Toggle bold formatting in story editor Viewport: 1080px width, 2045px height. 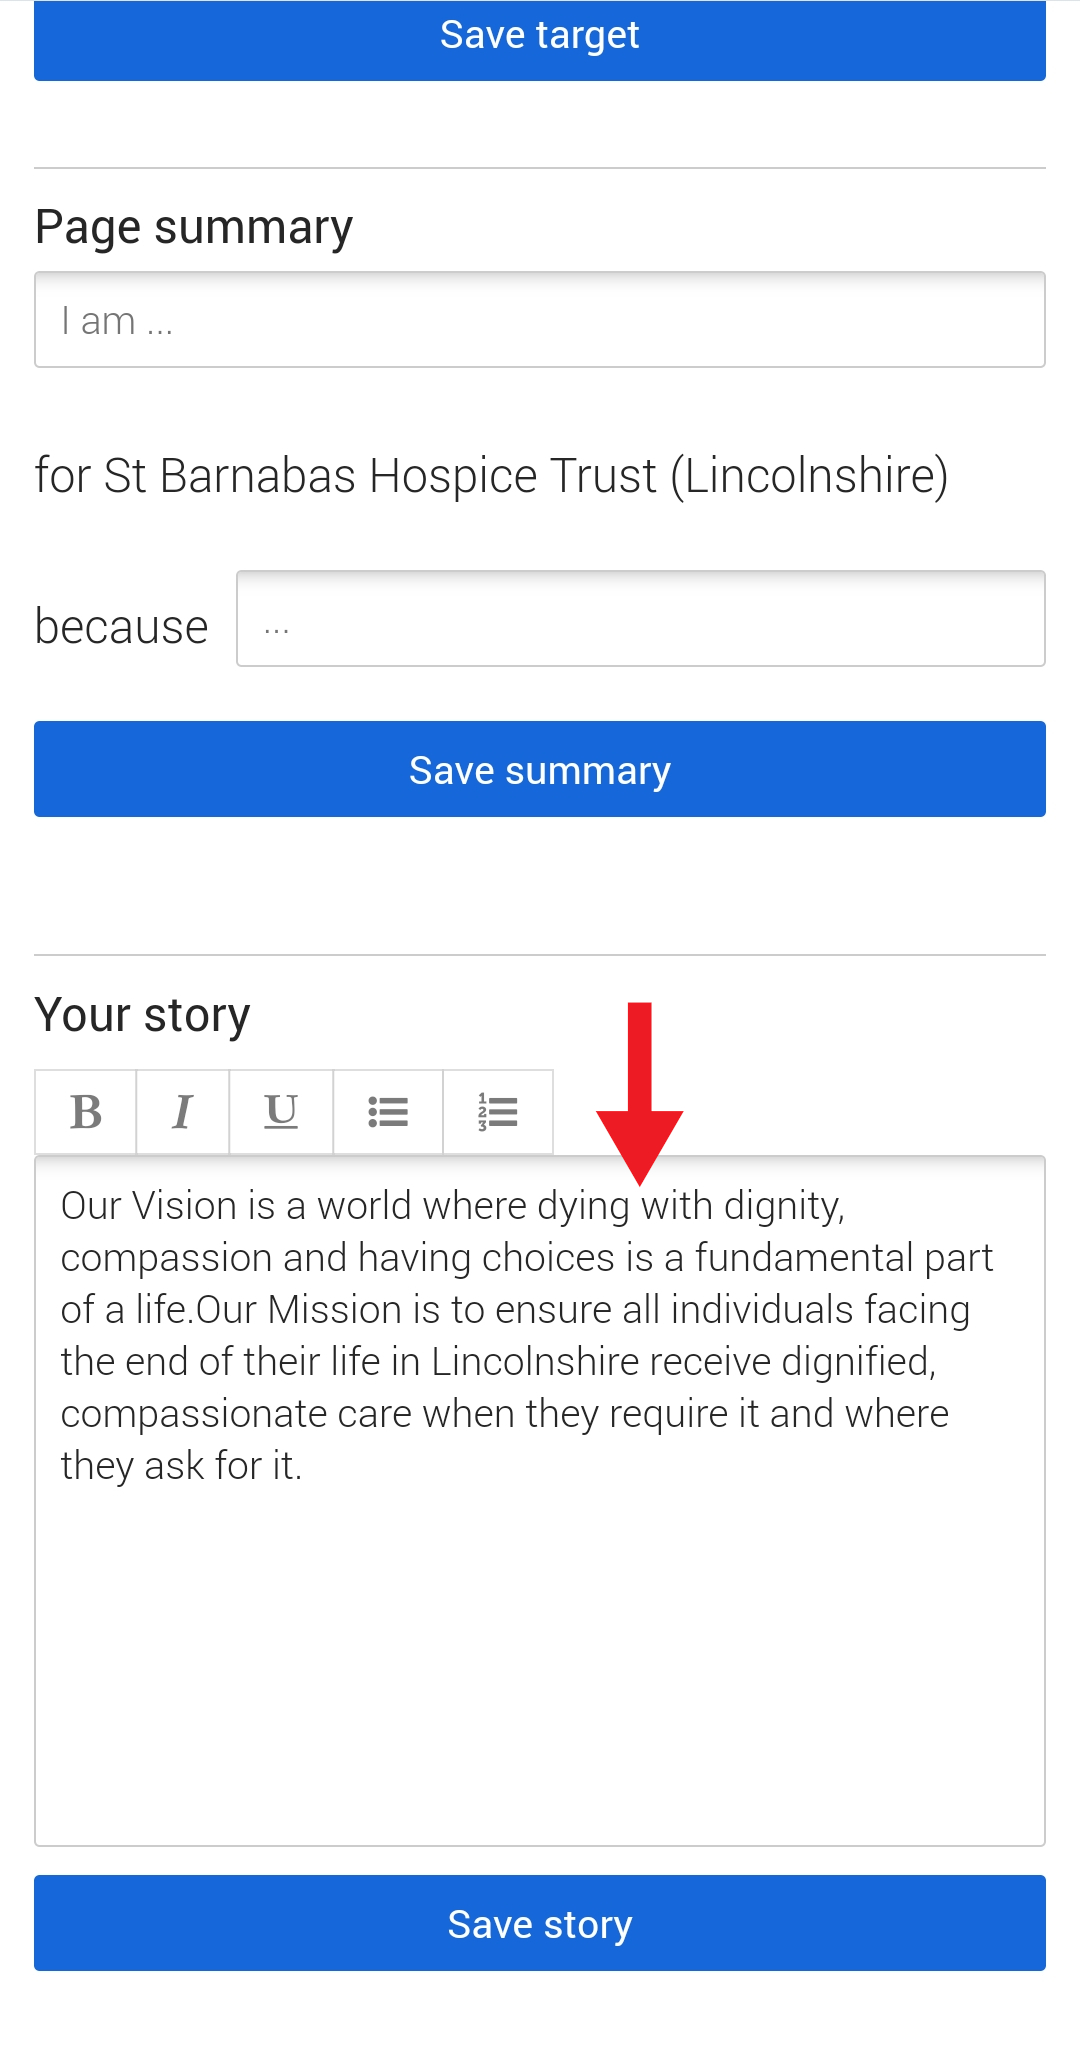click(86, 1112)
